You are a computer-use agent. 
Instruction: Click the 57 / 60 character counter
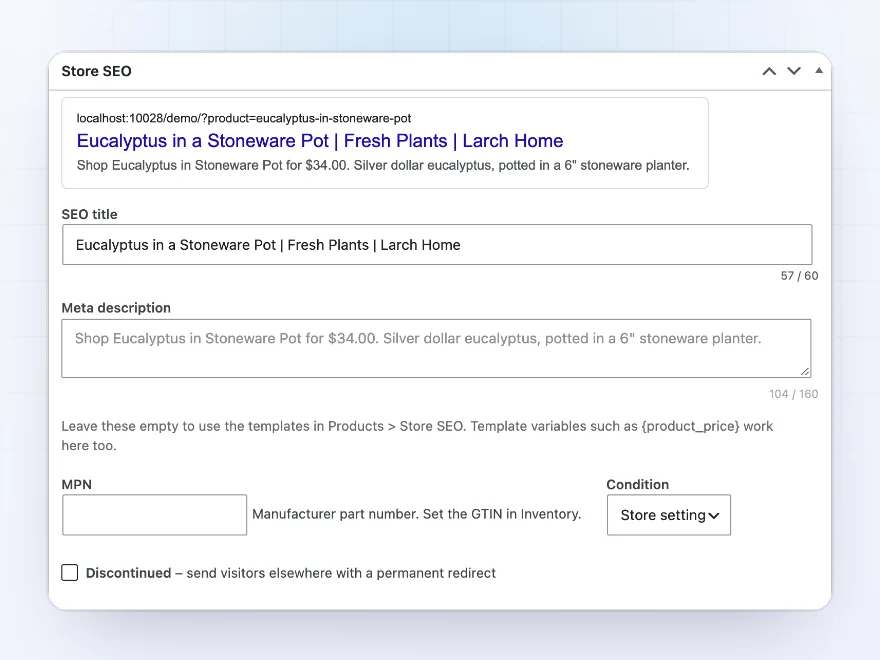[x=799, y=276]
